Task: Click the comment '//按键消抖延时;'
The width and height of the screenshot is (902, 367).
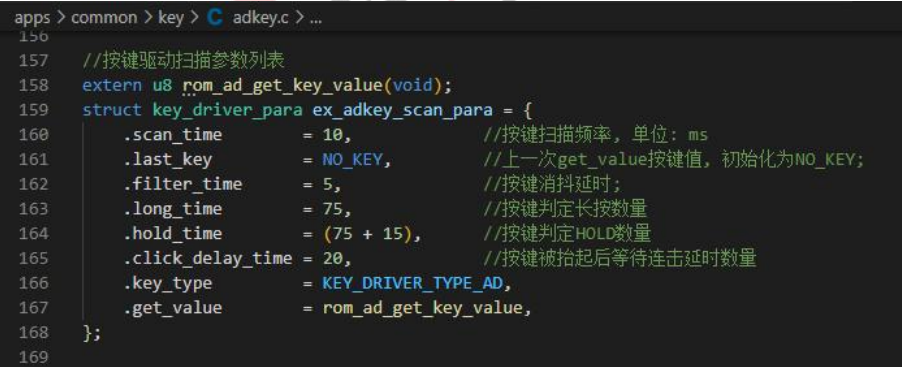Action: pos(552,185)
